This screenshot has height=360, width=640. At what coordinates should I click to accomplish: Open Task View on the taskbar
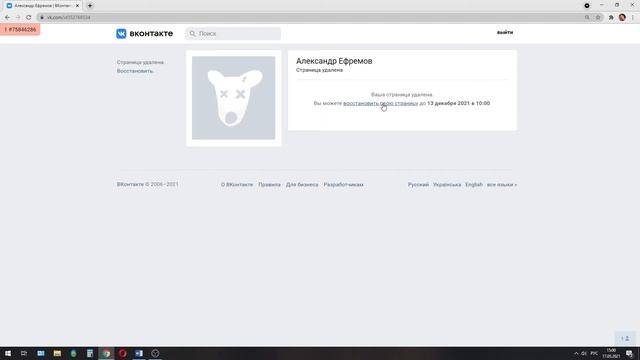pyautogui.click(x=24, y=353)
